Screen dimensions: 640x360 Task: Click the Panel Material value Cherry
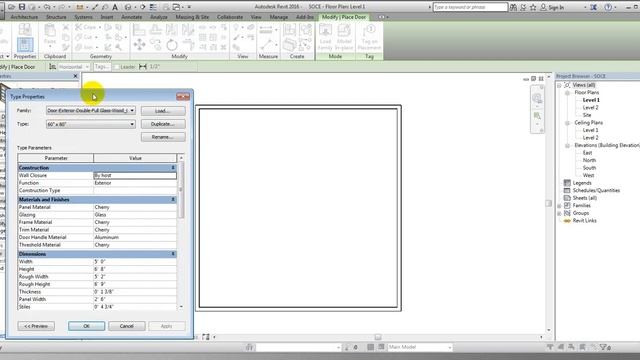[135, 207]
